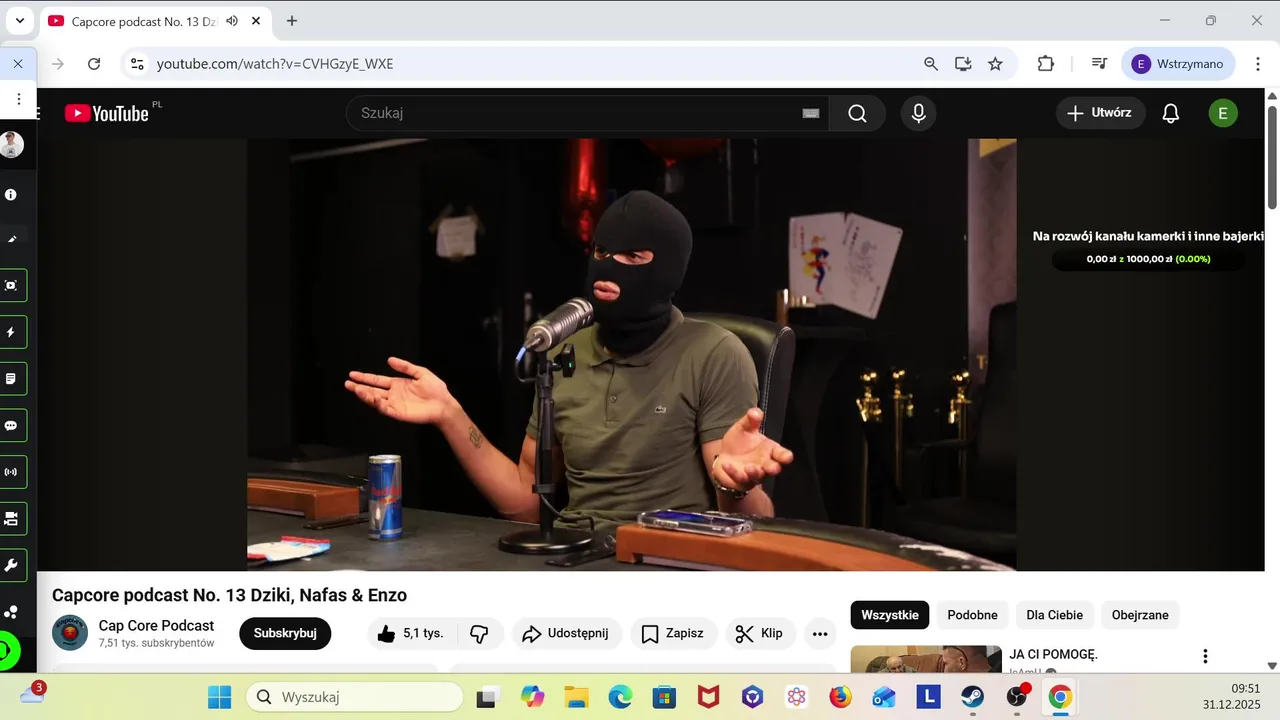Open the Chrome extensions puzzle icon

1046,64
